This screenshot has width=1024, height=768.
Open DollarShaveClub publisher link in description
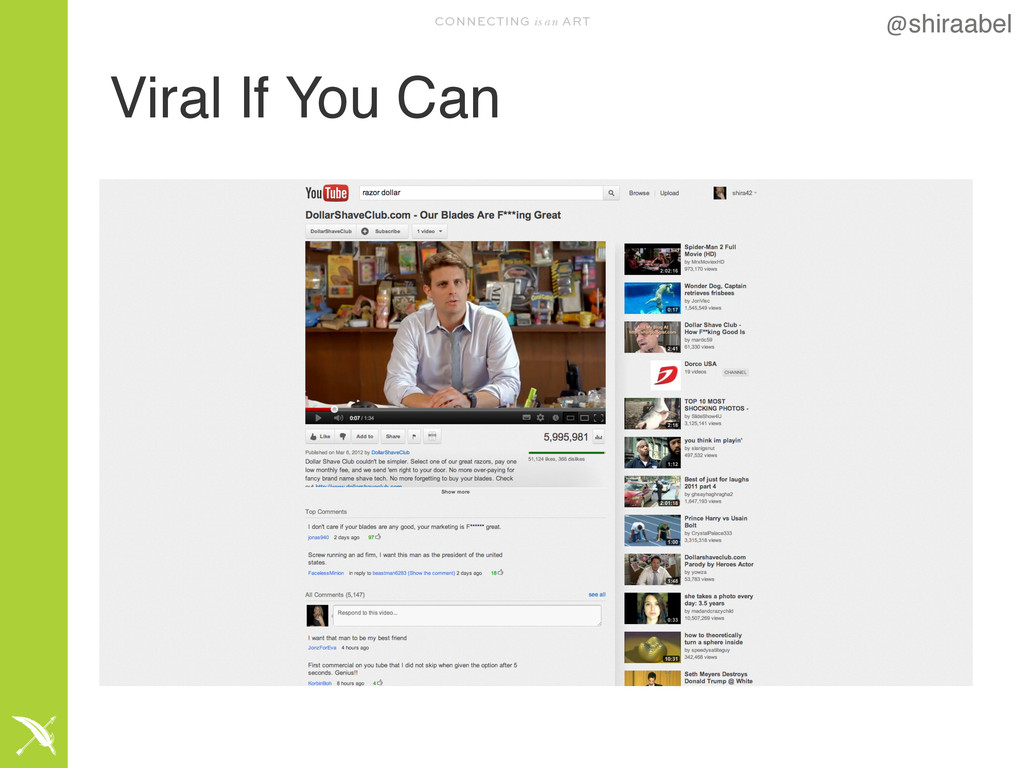(391, 453)
